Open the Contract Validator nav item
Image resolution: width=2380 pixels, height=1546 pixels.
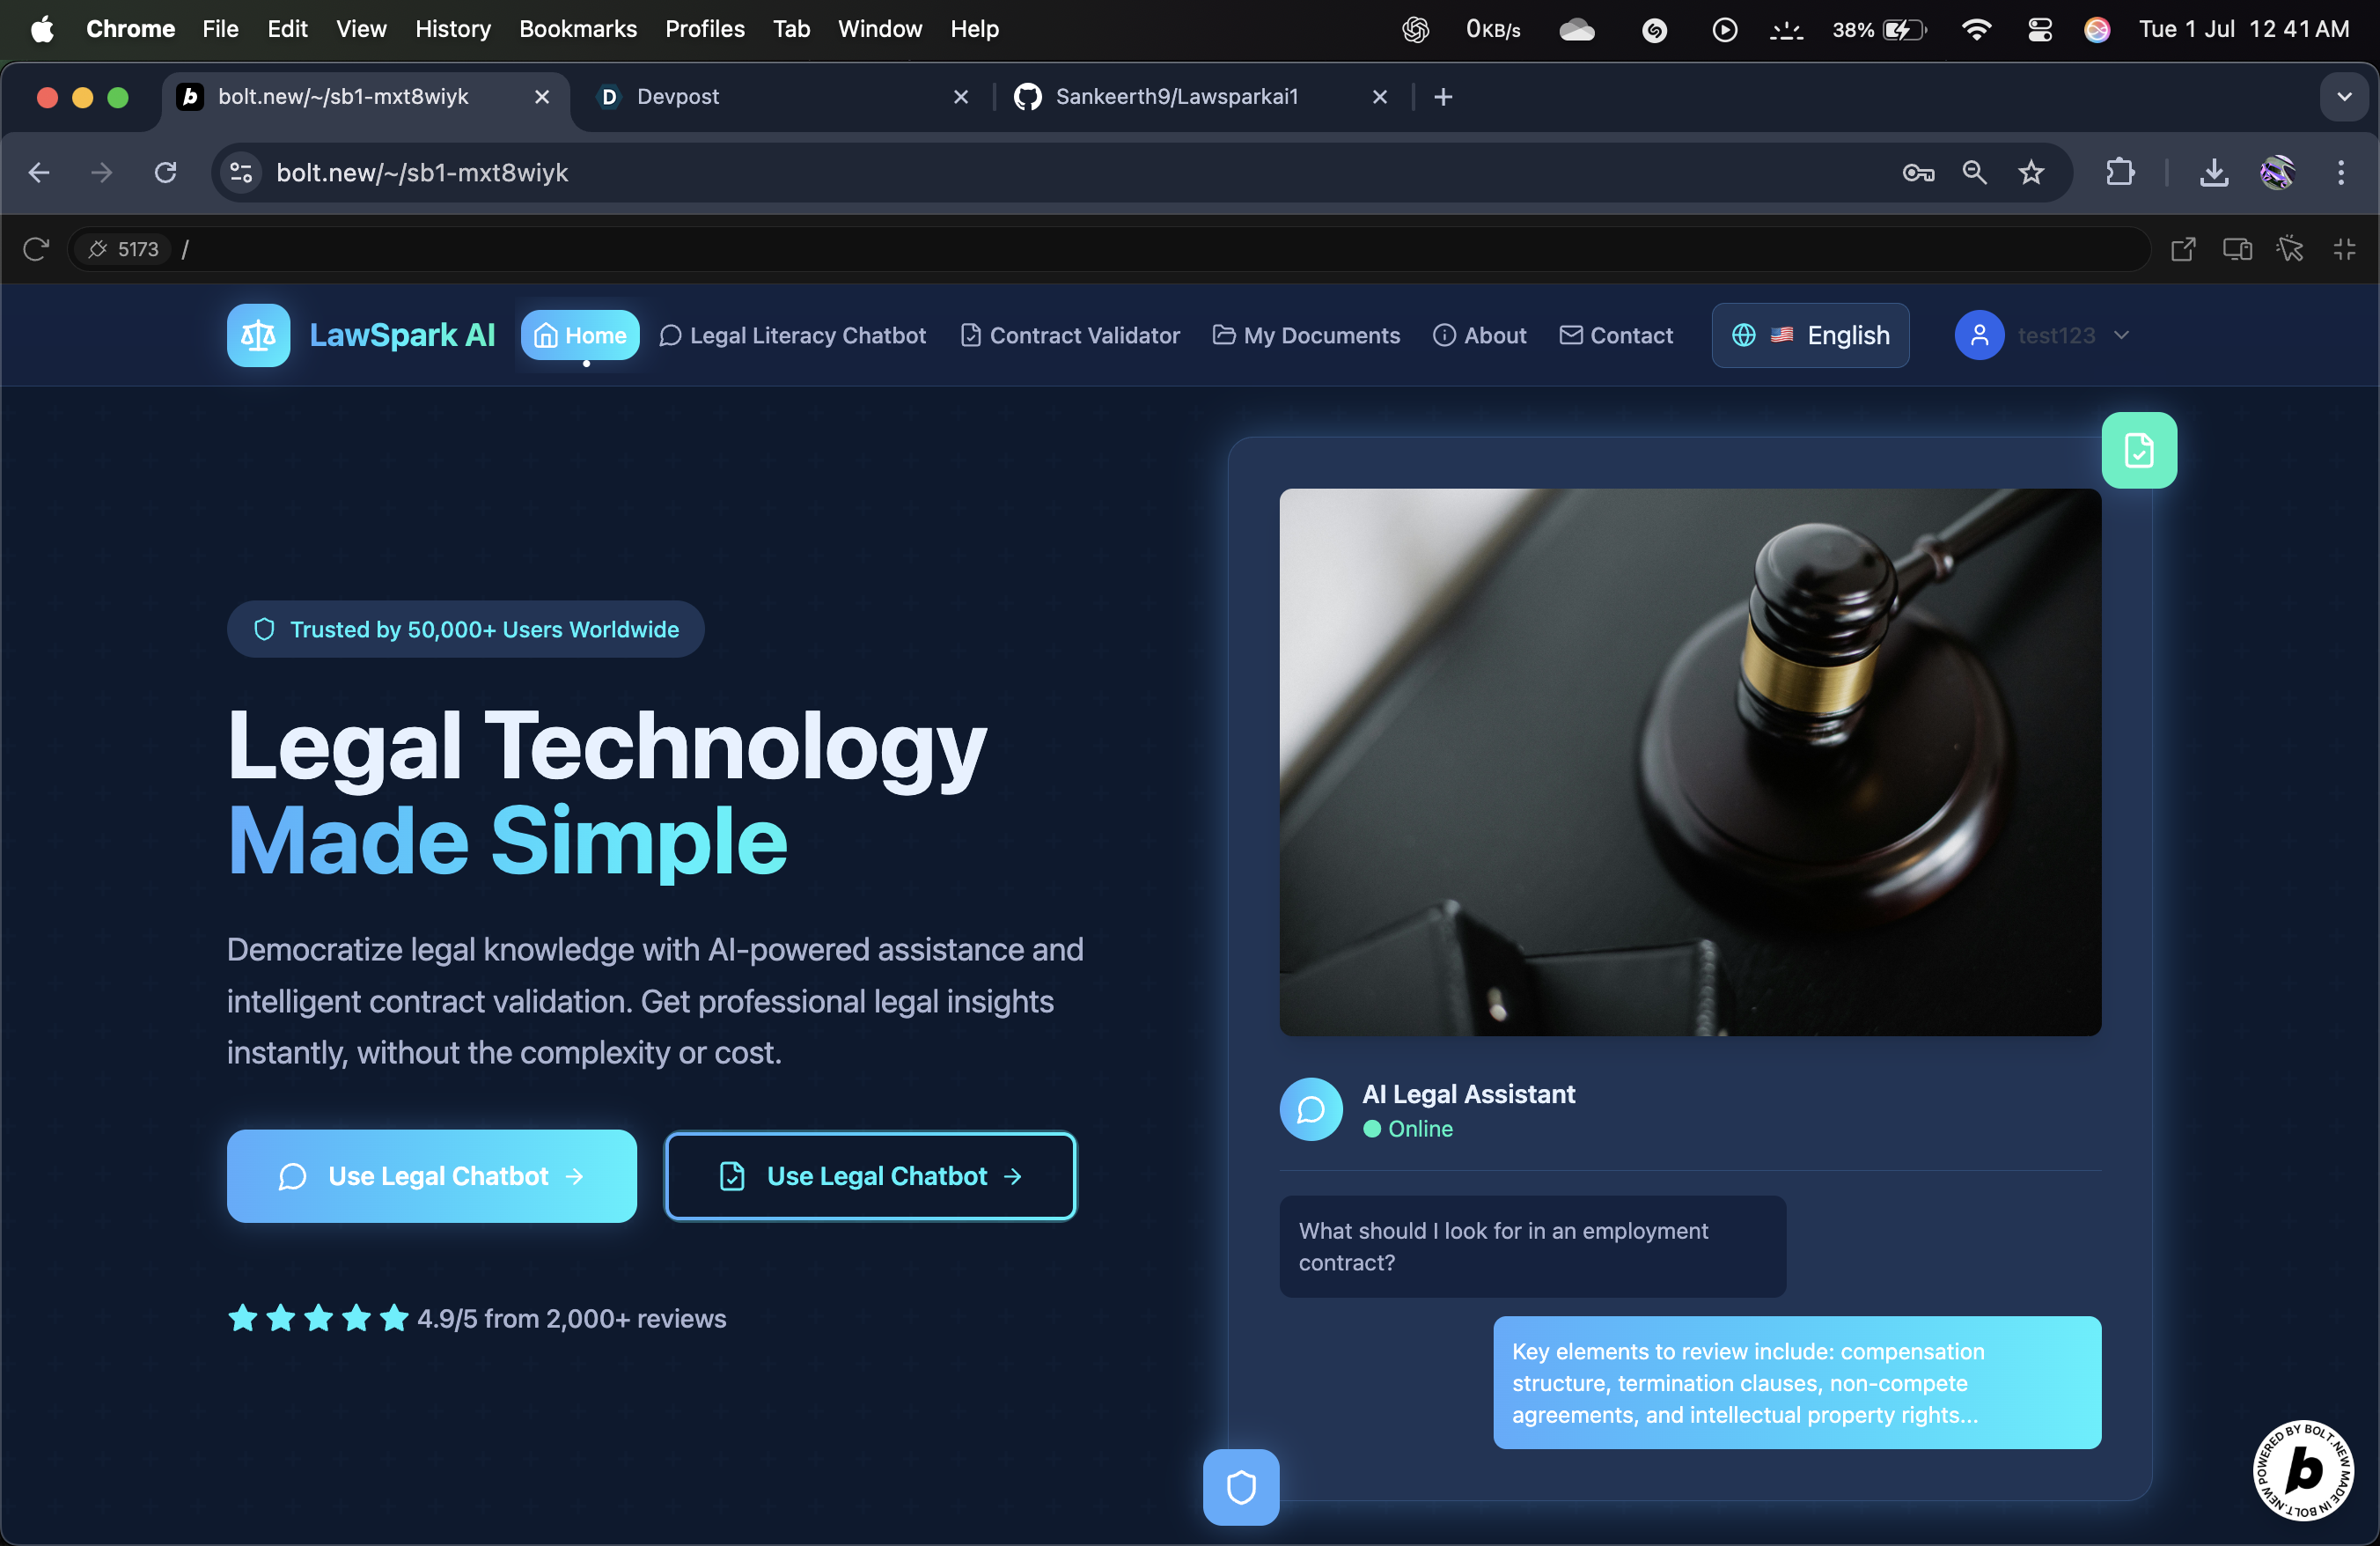pos(1070,336)
